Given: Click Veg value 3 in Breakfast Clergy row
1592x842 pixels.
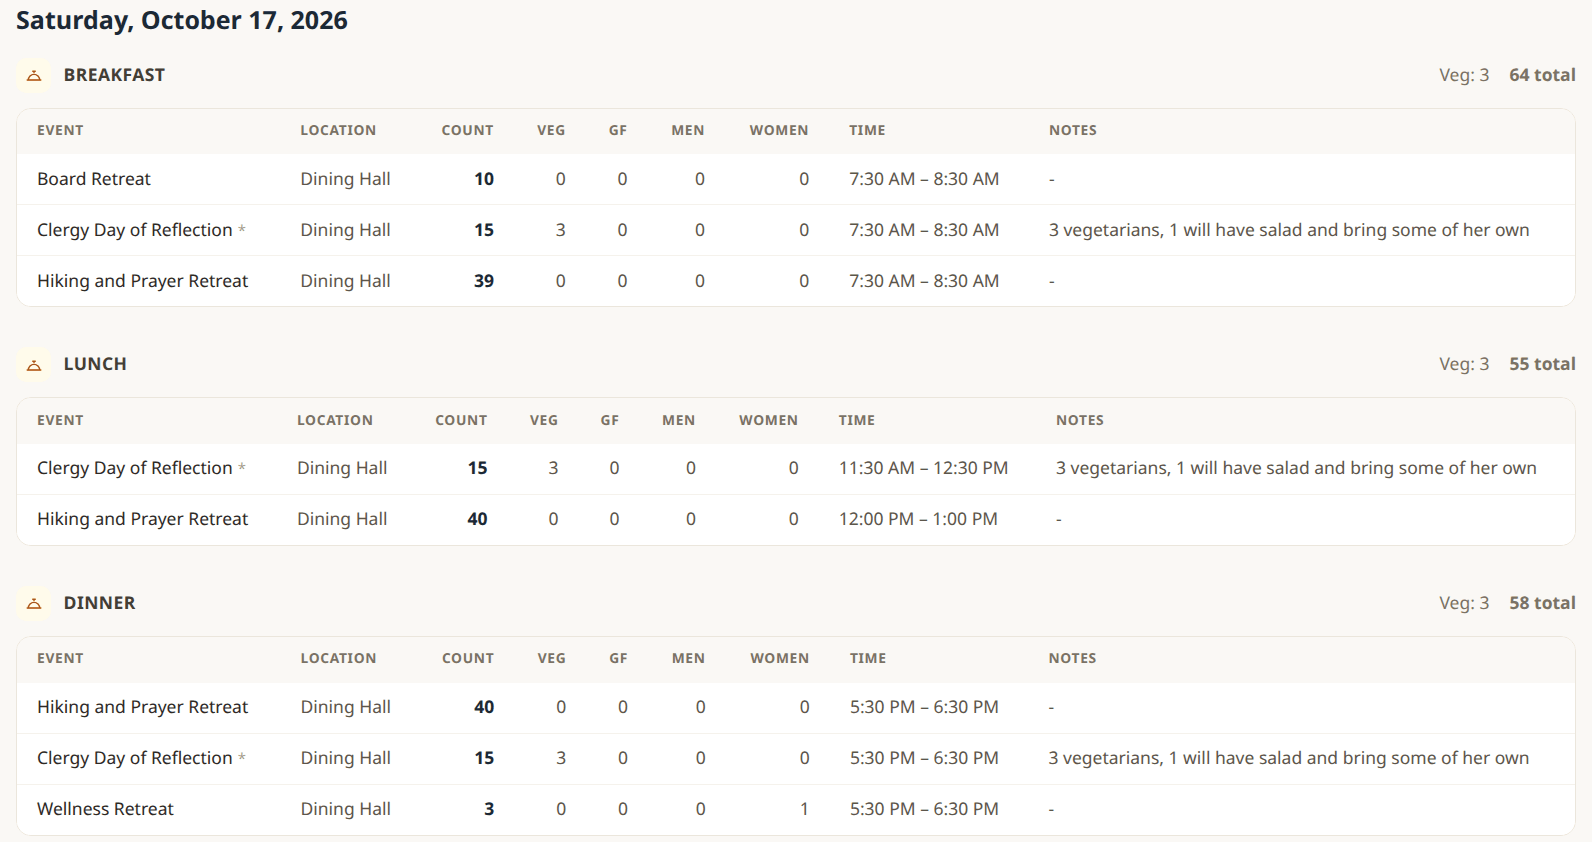Looking at the screenshot, I should point(560,230).
